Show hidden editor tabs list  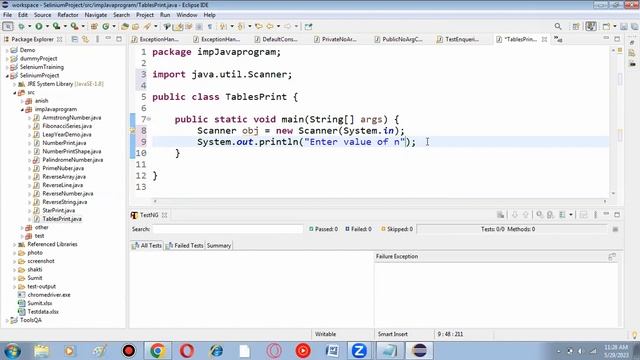point(558,39)
